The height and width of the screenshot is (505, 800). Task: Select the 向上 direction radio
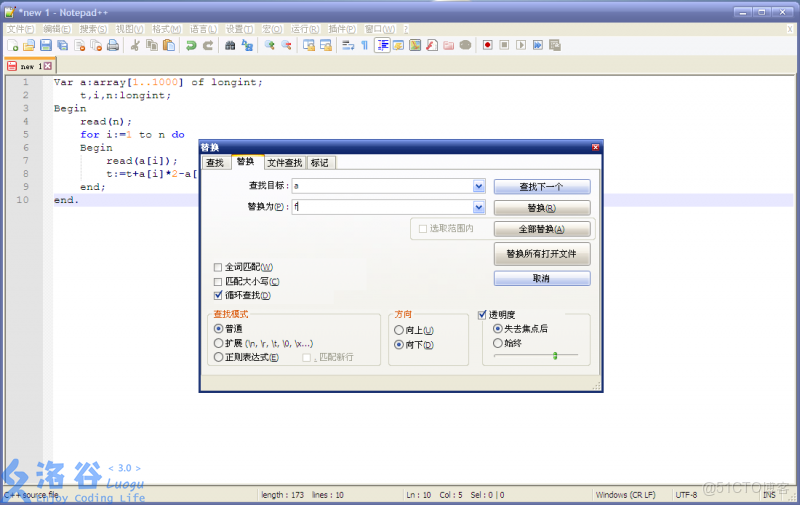click(x=399, y=331)
